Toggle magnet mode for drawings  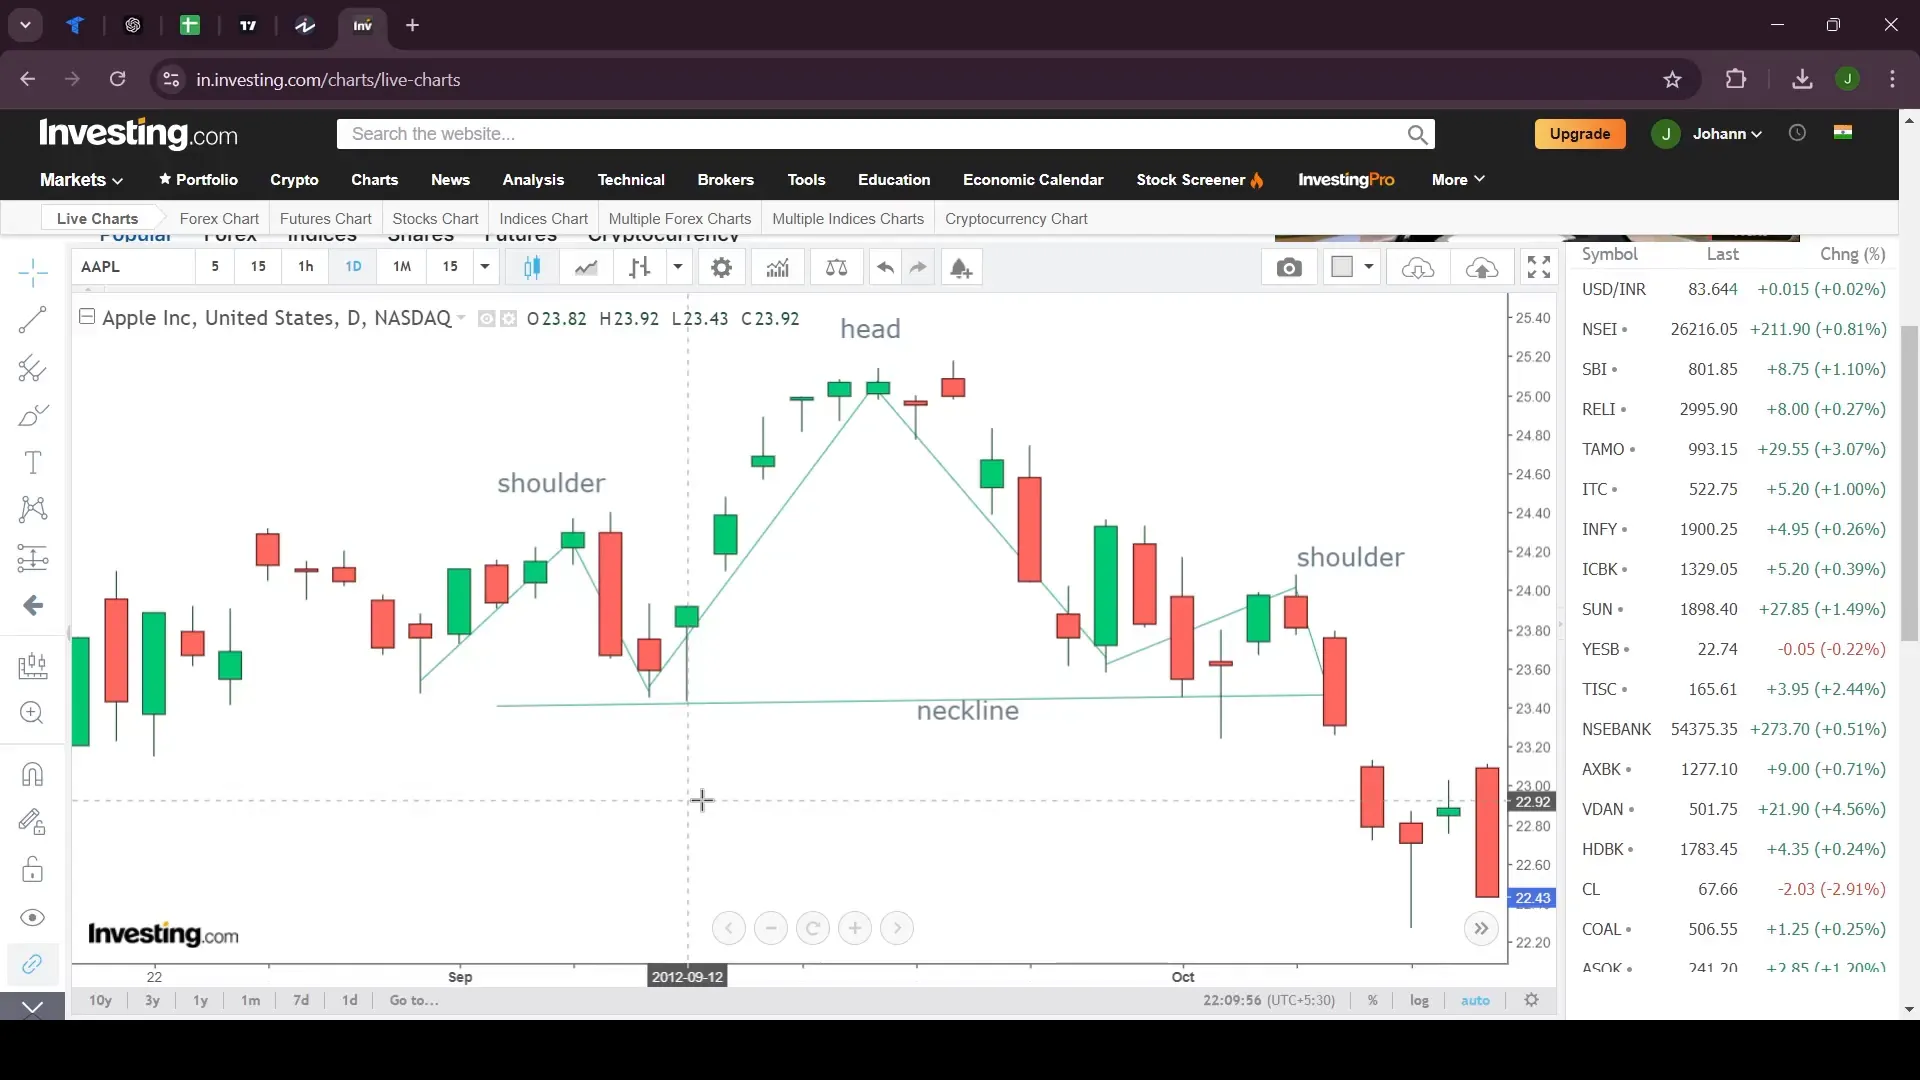tap(33, 775)
